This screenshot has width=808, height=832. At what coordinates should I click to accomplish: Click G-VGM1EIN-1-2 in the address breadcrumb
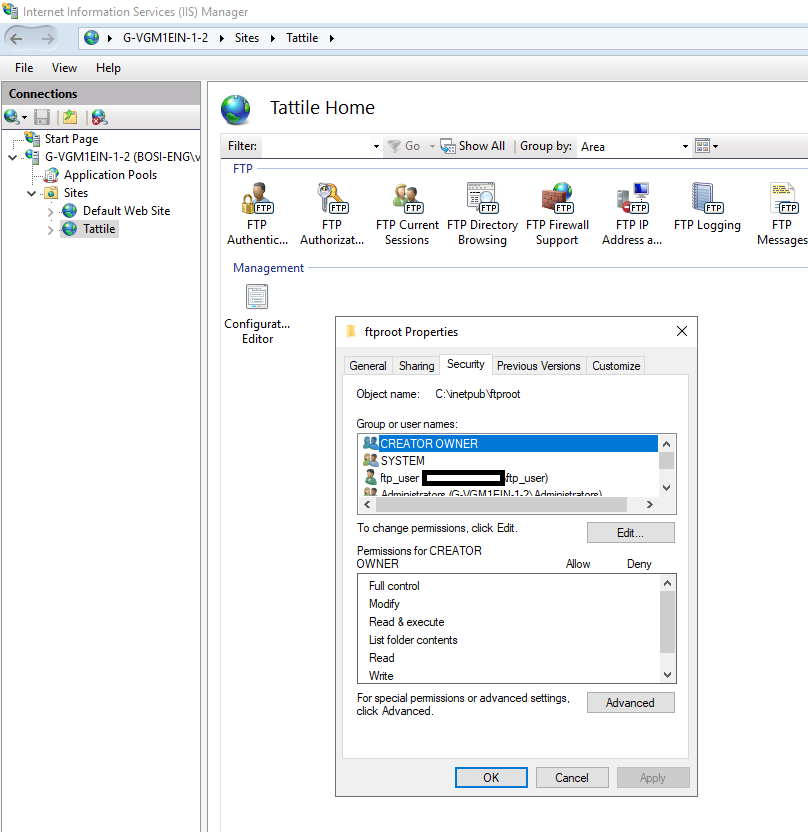coord(166,38)
